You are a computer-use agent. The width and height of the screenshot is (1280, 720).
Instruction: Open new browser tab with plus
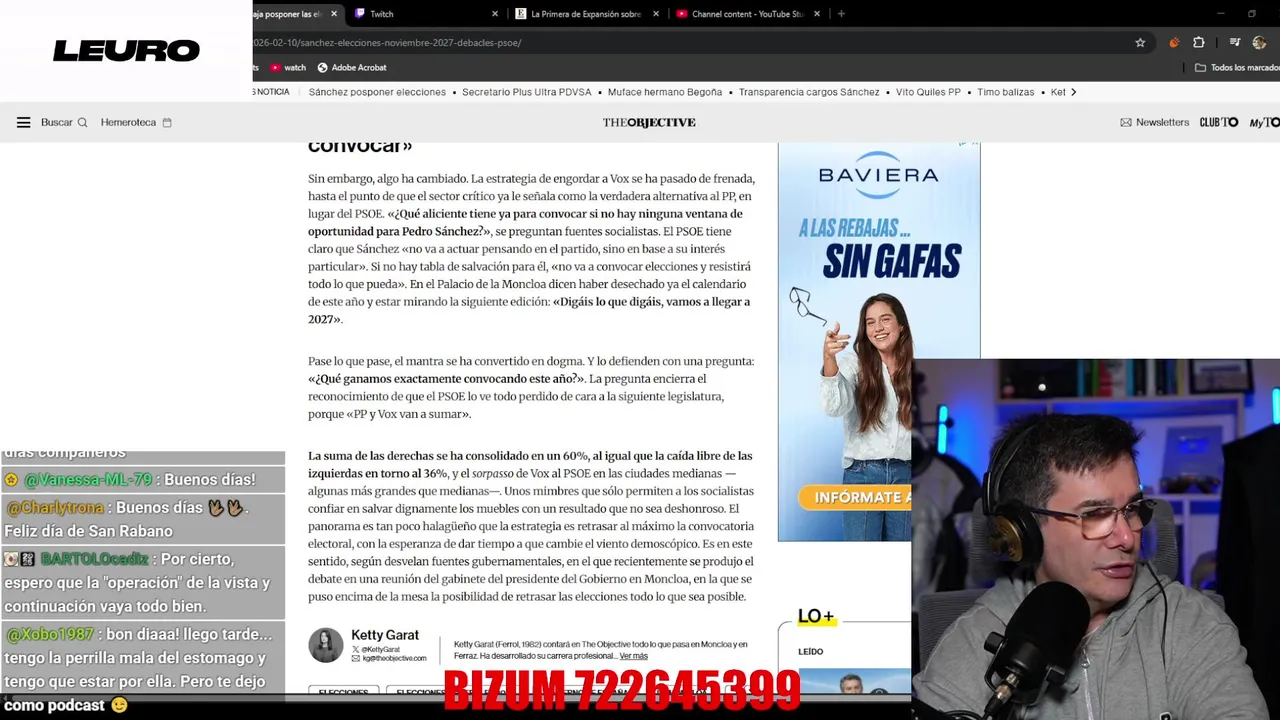point(841,14)
